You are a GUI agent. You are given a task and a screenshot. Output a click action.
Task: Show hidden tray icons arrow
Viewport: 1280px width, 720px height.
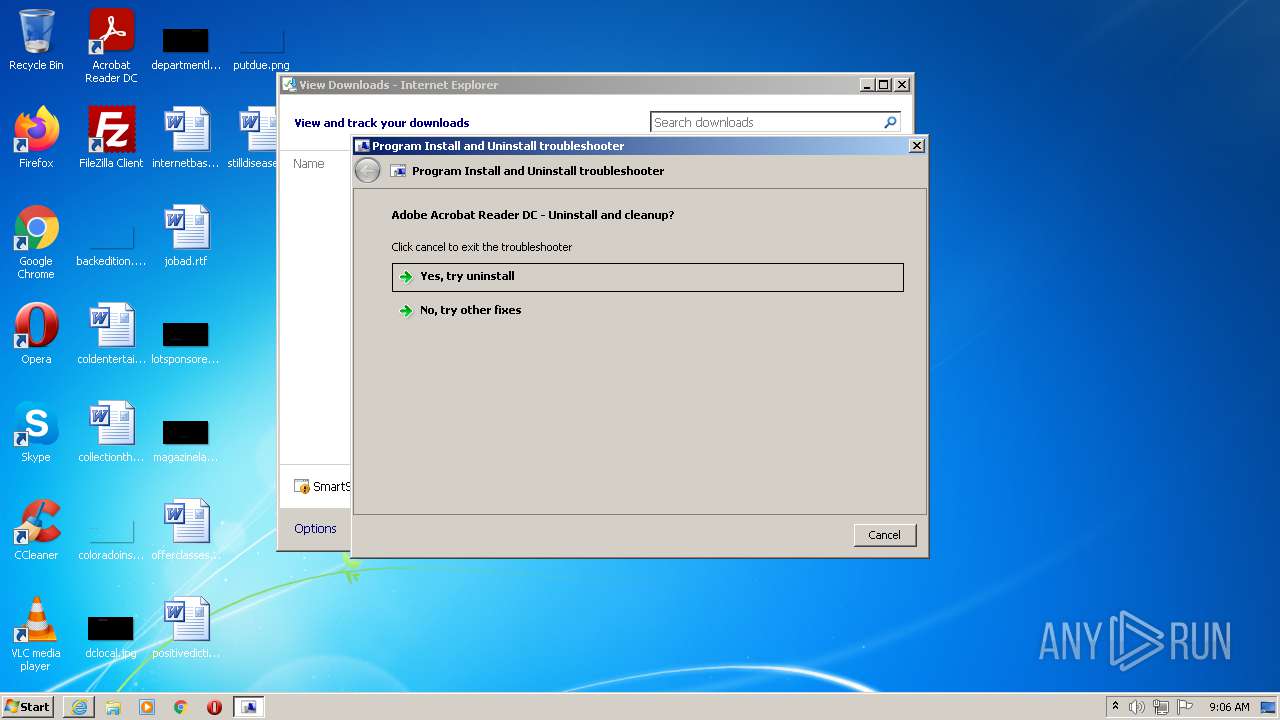1115,707
